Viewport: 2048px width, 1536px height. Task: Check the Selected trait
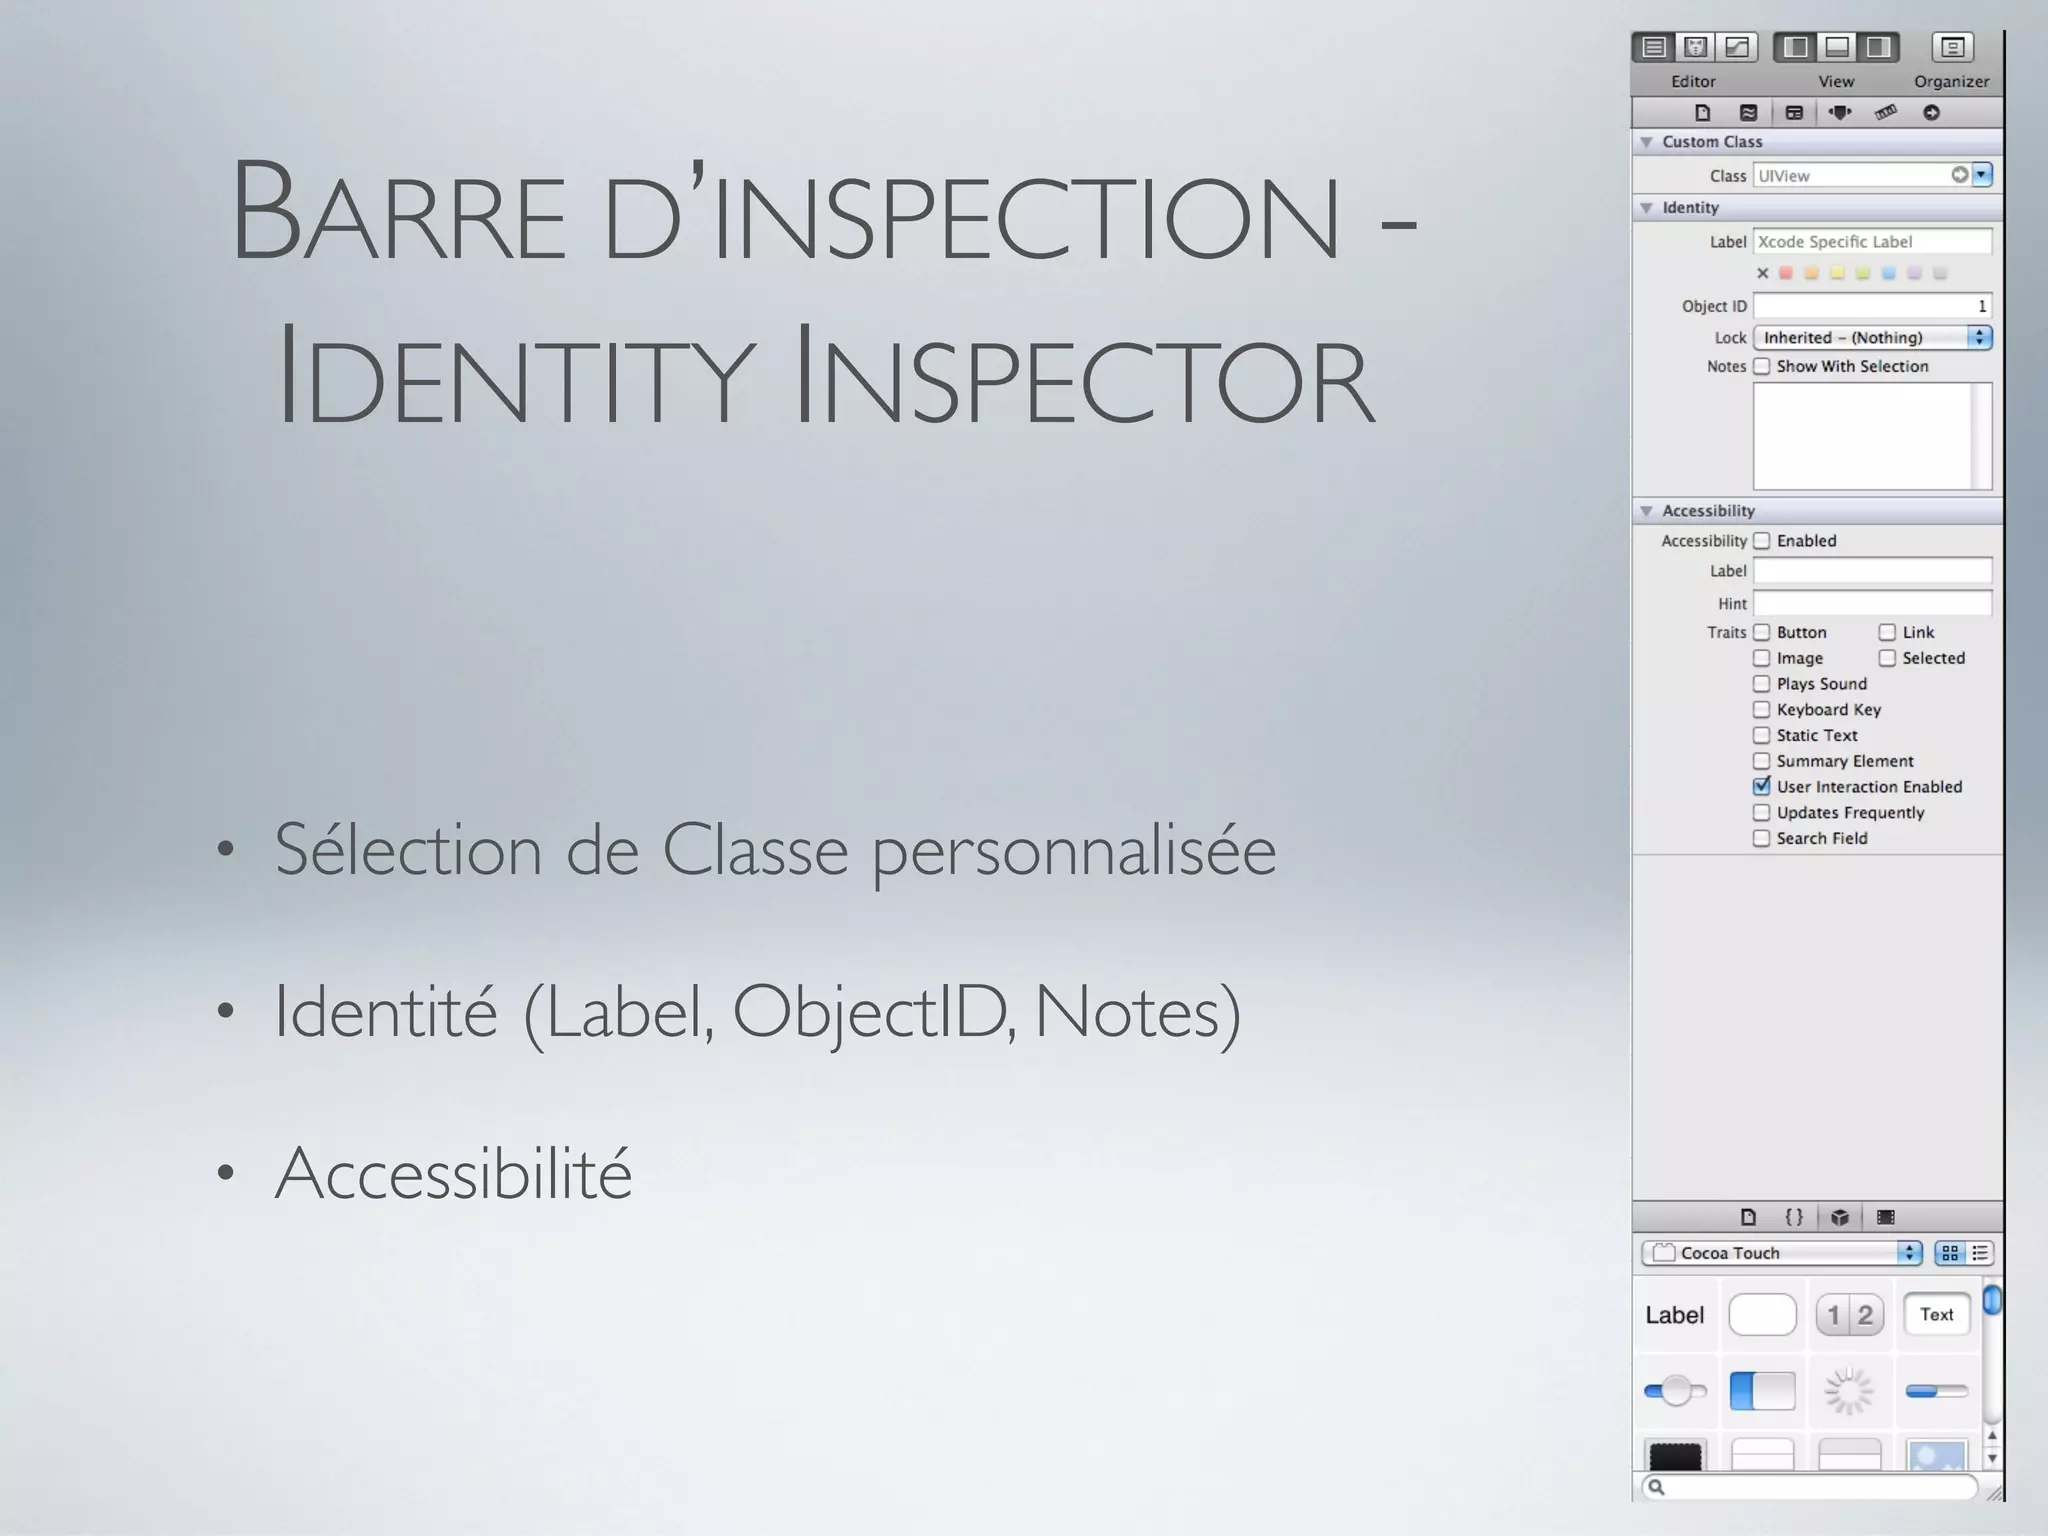pos(1887,658)
